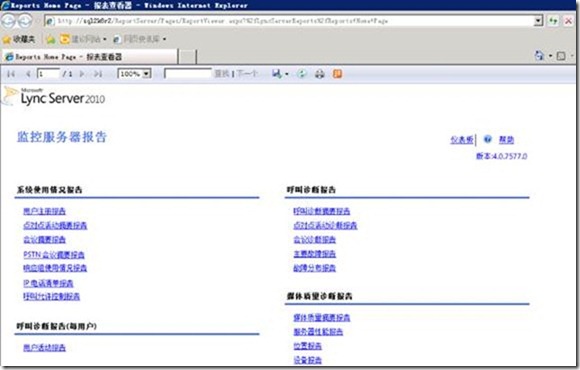The image size is (580, 370).
Task: Click the address bar URL
Action: coord(223,21)
